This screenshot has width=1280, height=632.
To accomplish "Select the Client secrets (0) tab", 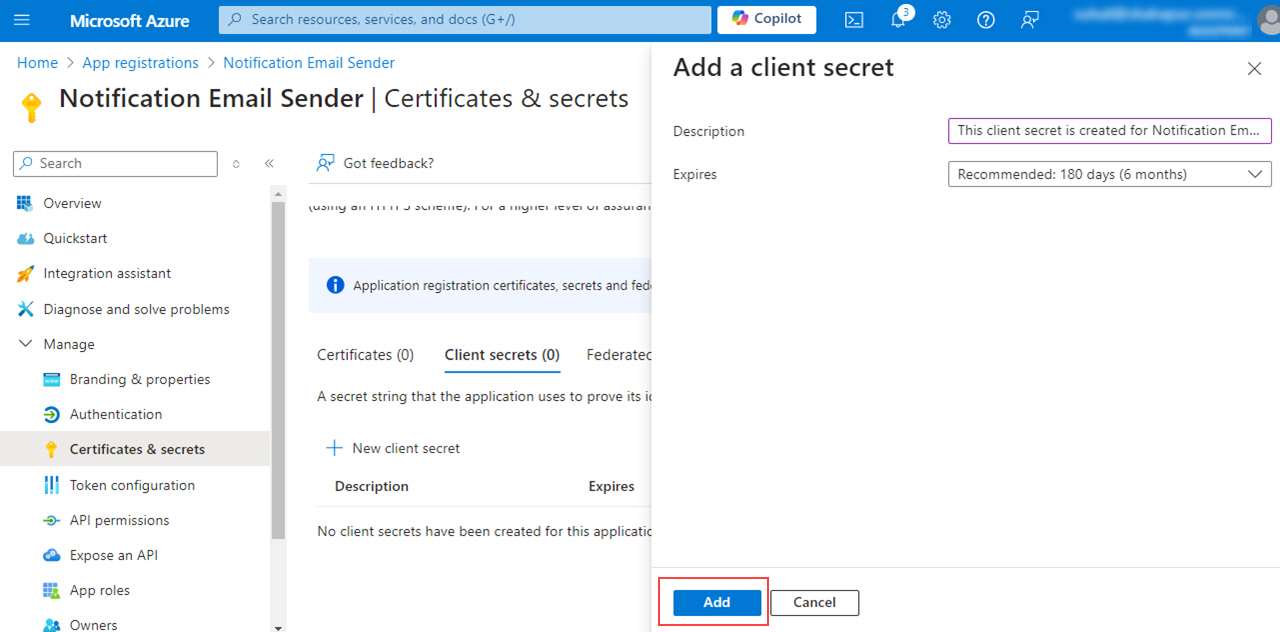I will (502, 355).
